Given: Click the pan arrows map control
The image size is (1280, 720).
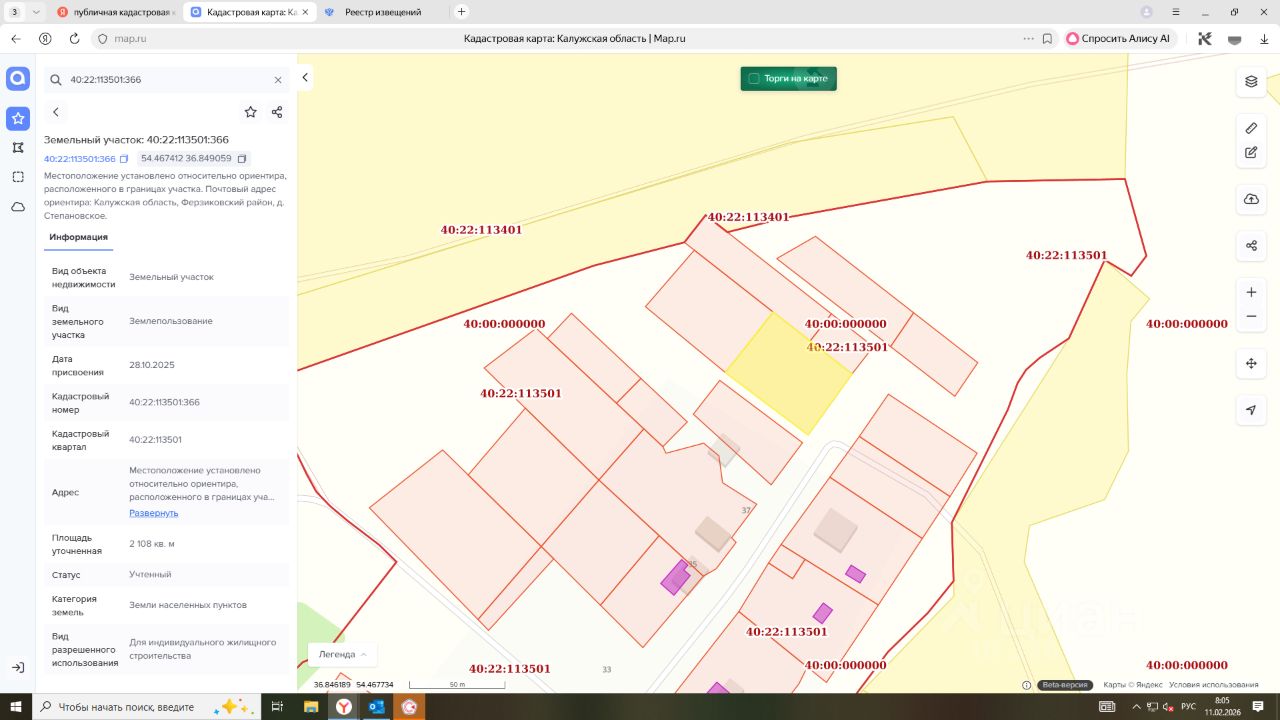Looking at the screenshot, I should [1251, 363].
